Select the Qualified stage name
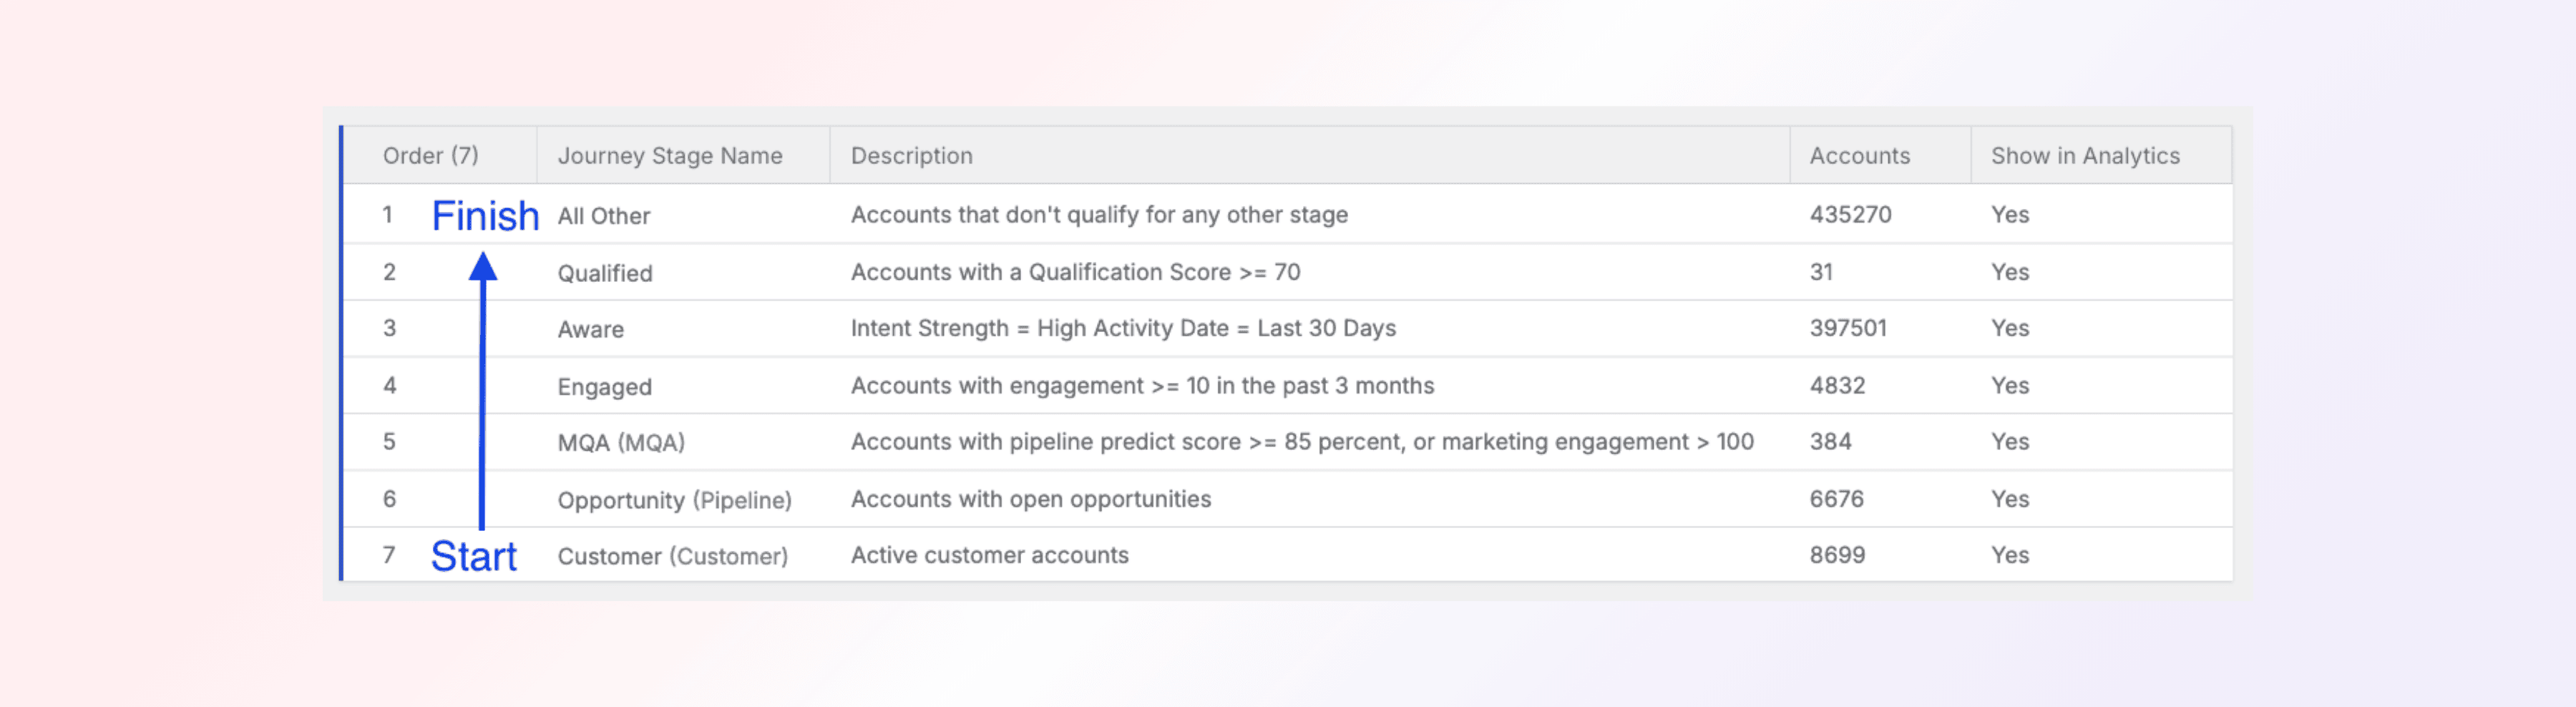This screenshot has width=2576, height=707. pyautogui.click(x=604, y=273)
